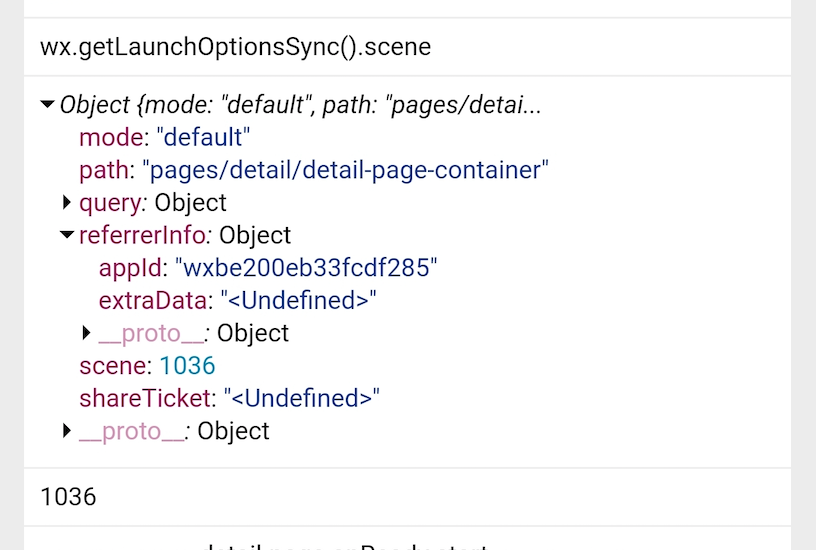Viewport: 816px width, 550px height.
Task: Click the wx.getLaunchOptionsSync().scene command line
Action: [x=235, y=47]
